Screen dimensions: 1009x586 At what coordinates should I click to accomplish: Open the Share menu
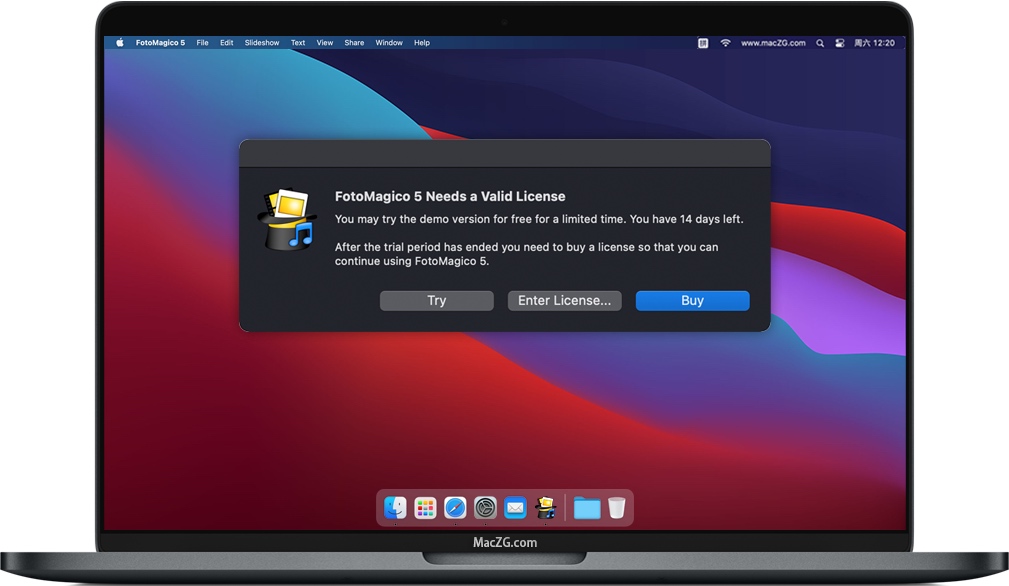pos(354,42)
